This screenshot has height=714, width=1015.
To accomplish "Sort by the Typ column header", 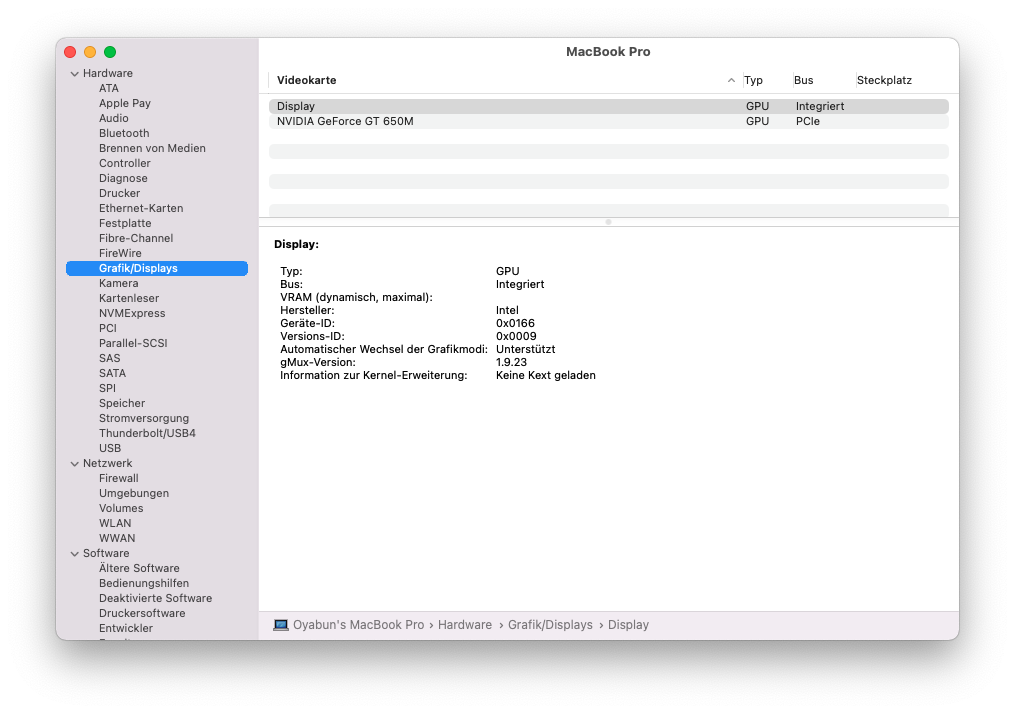I will [753, 80].
